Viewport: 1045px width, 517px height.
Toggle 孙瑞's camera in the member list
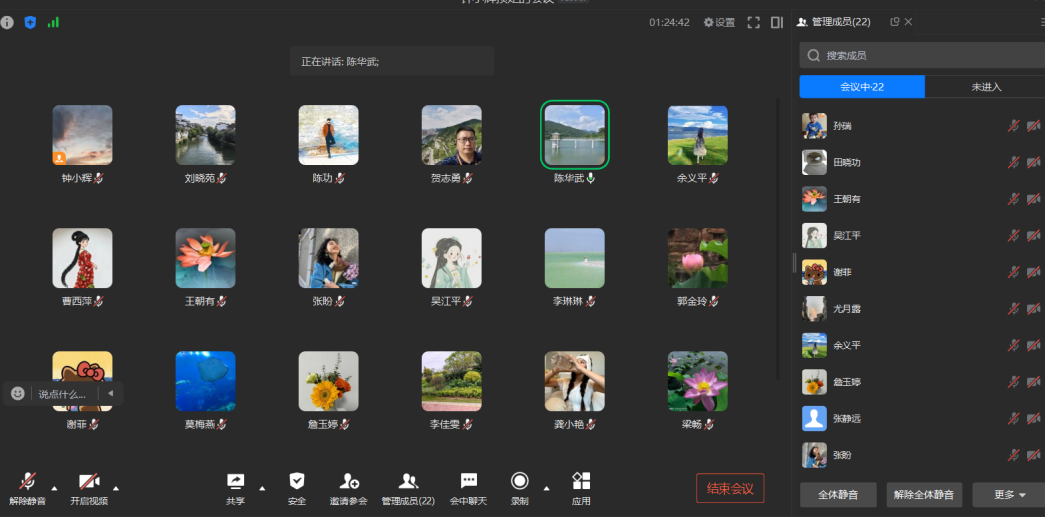pos(1034,125)
